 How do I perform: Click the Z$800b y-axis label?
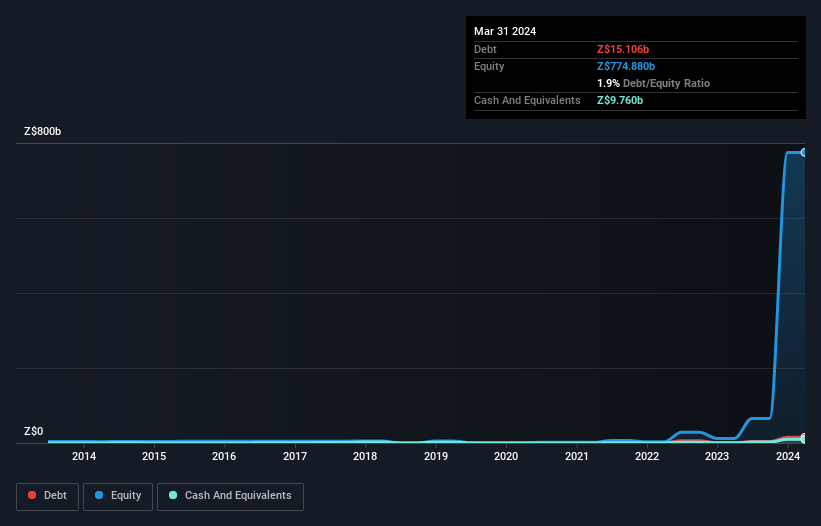(42, 131)
